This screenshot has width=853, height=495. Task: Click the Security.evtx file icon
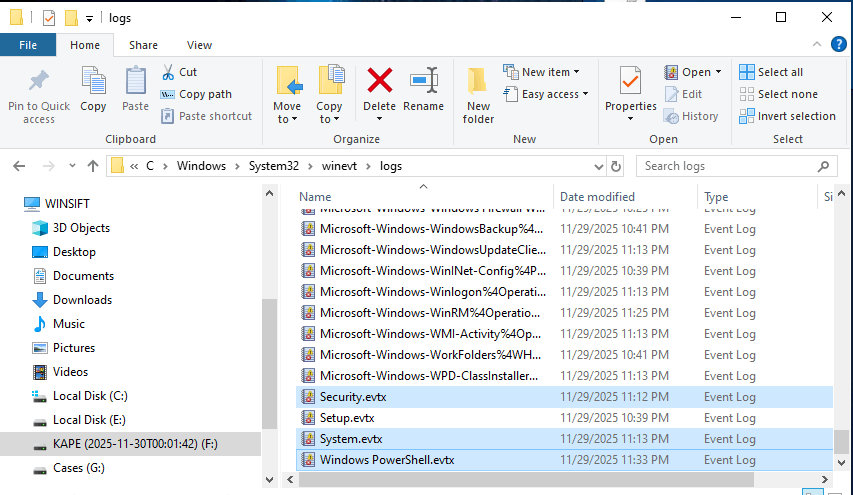pyautogui.click(x=308, y=397)
